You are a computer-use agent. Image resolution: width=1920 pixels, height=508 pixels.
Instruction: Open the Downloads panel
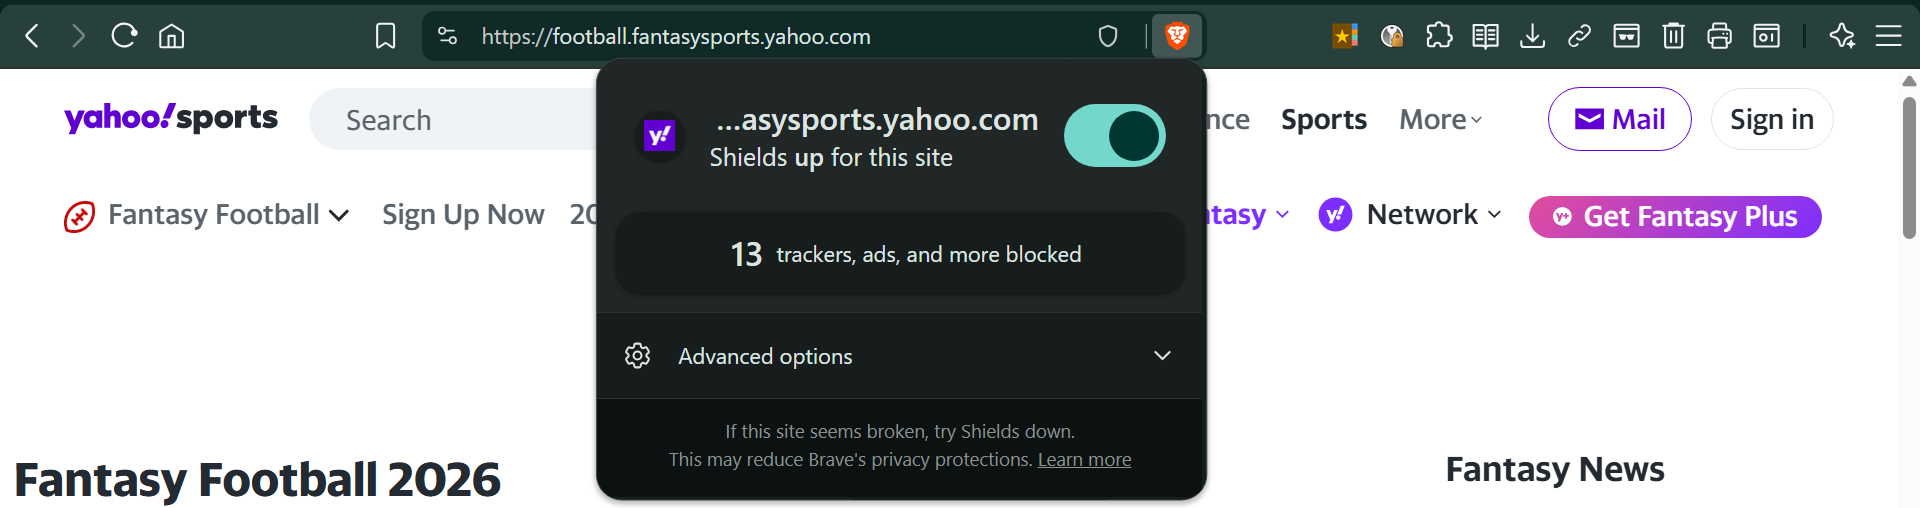(x=1532, y=37)
